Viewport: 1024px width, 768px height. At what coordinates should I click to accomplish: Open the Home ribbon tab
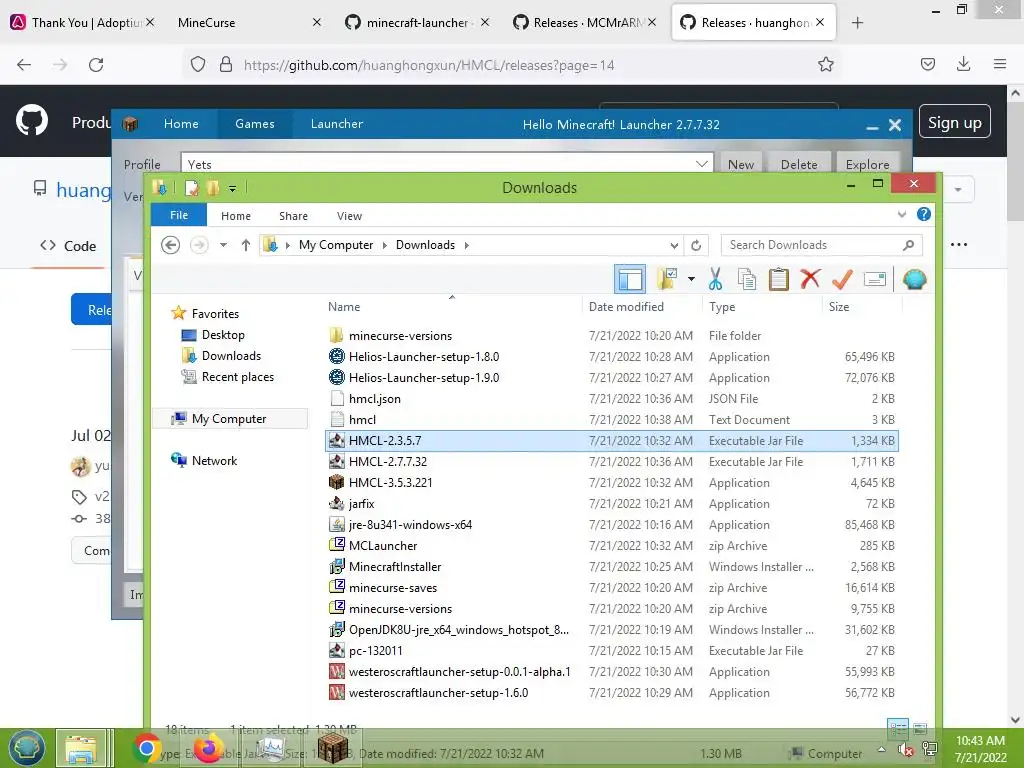tap(236, 216)
